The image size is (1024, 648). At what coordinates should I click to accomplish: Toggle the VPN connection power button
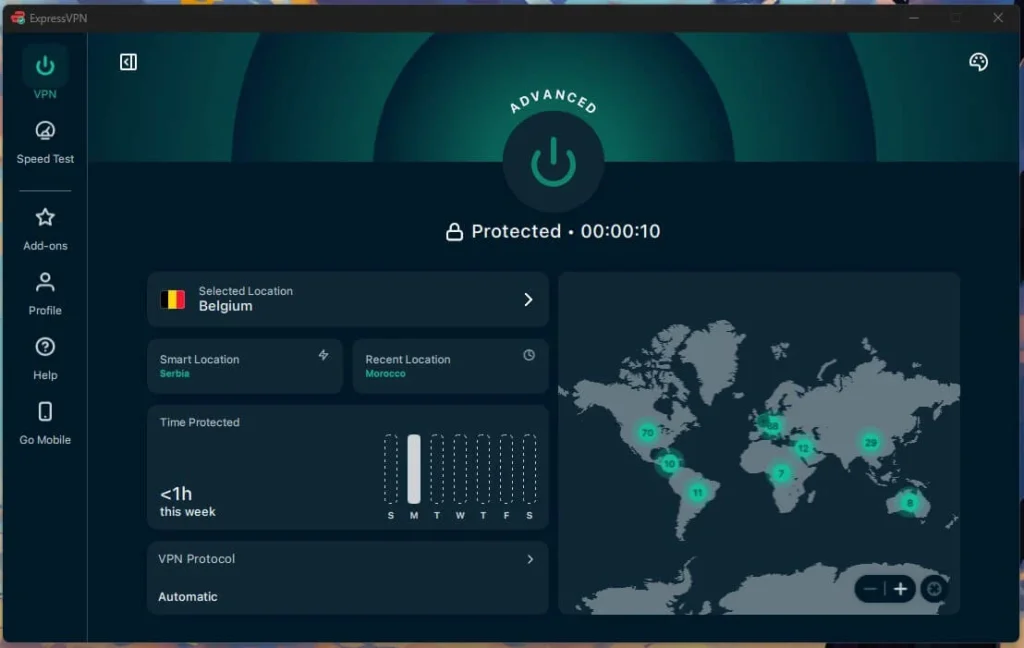coord(553,162)
